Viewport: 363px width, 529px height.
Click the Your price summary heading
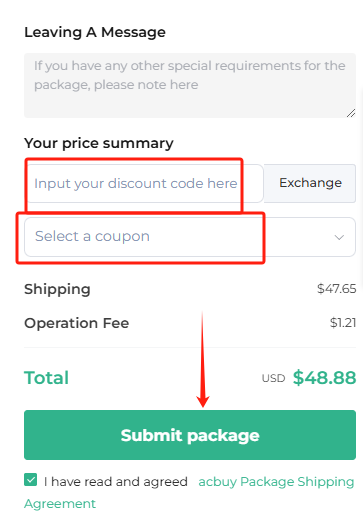point(99,144)
